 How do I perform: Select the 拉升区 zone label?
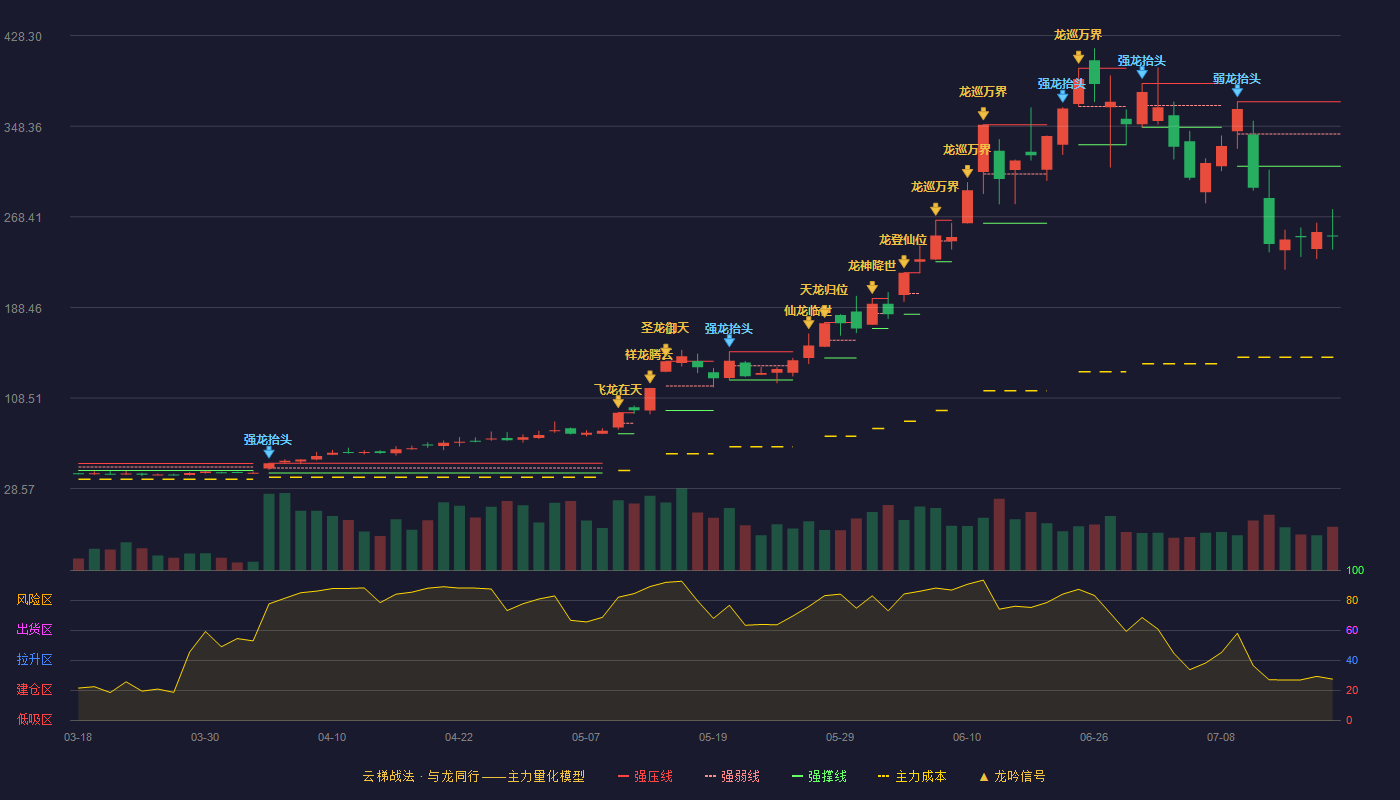coord(34,660)
